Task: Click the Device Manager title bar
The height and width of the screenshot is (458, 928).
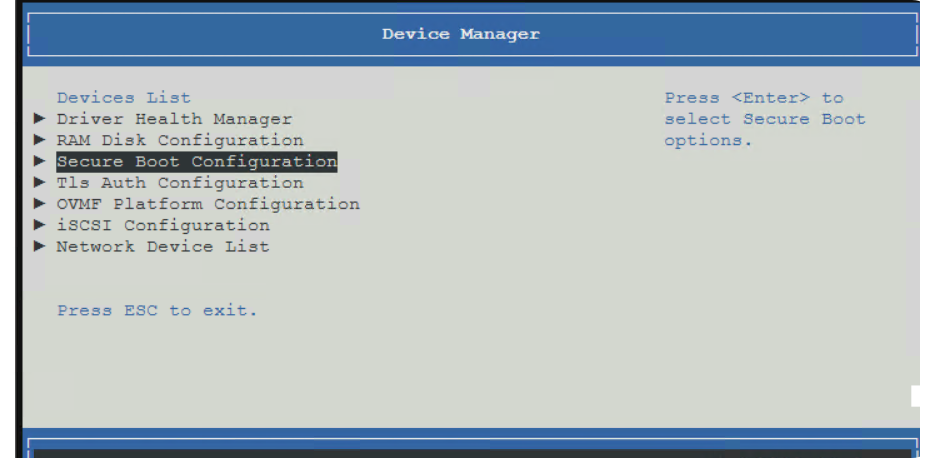Action: point(472,34)
